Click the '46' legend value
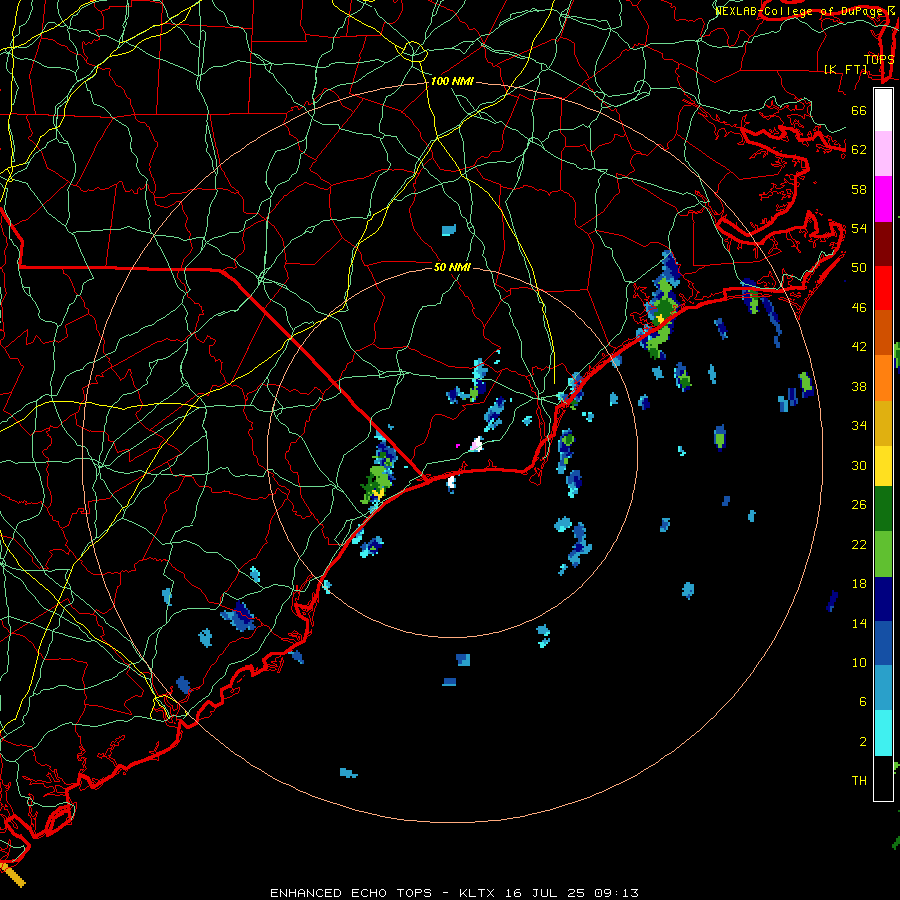 (859, 308)
